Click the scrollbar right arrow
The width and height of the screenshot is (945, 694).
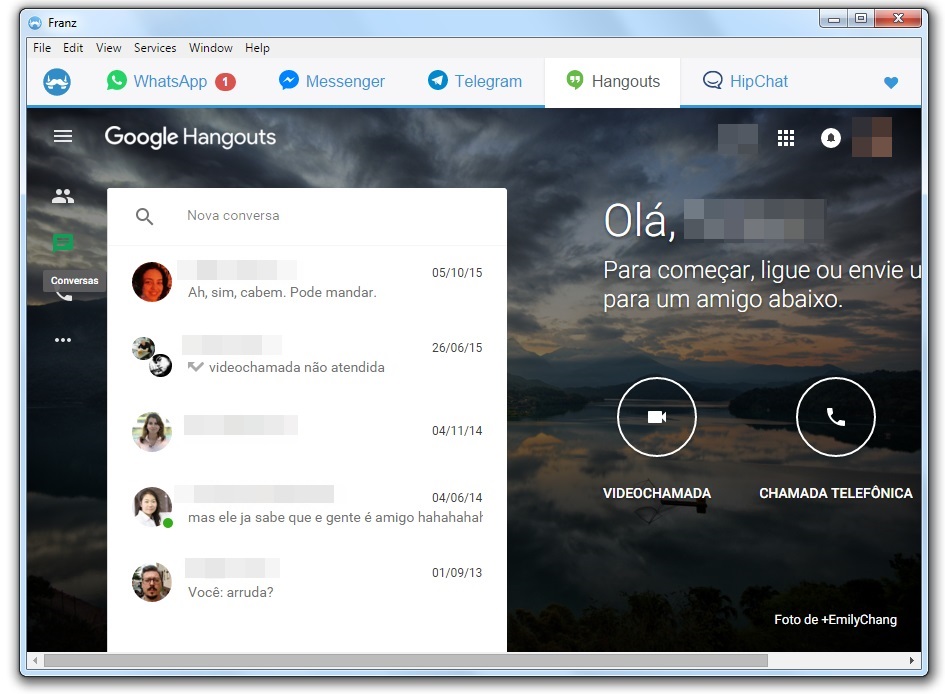pos(912,660)
